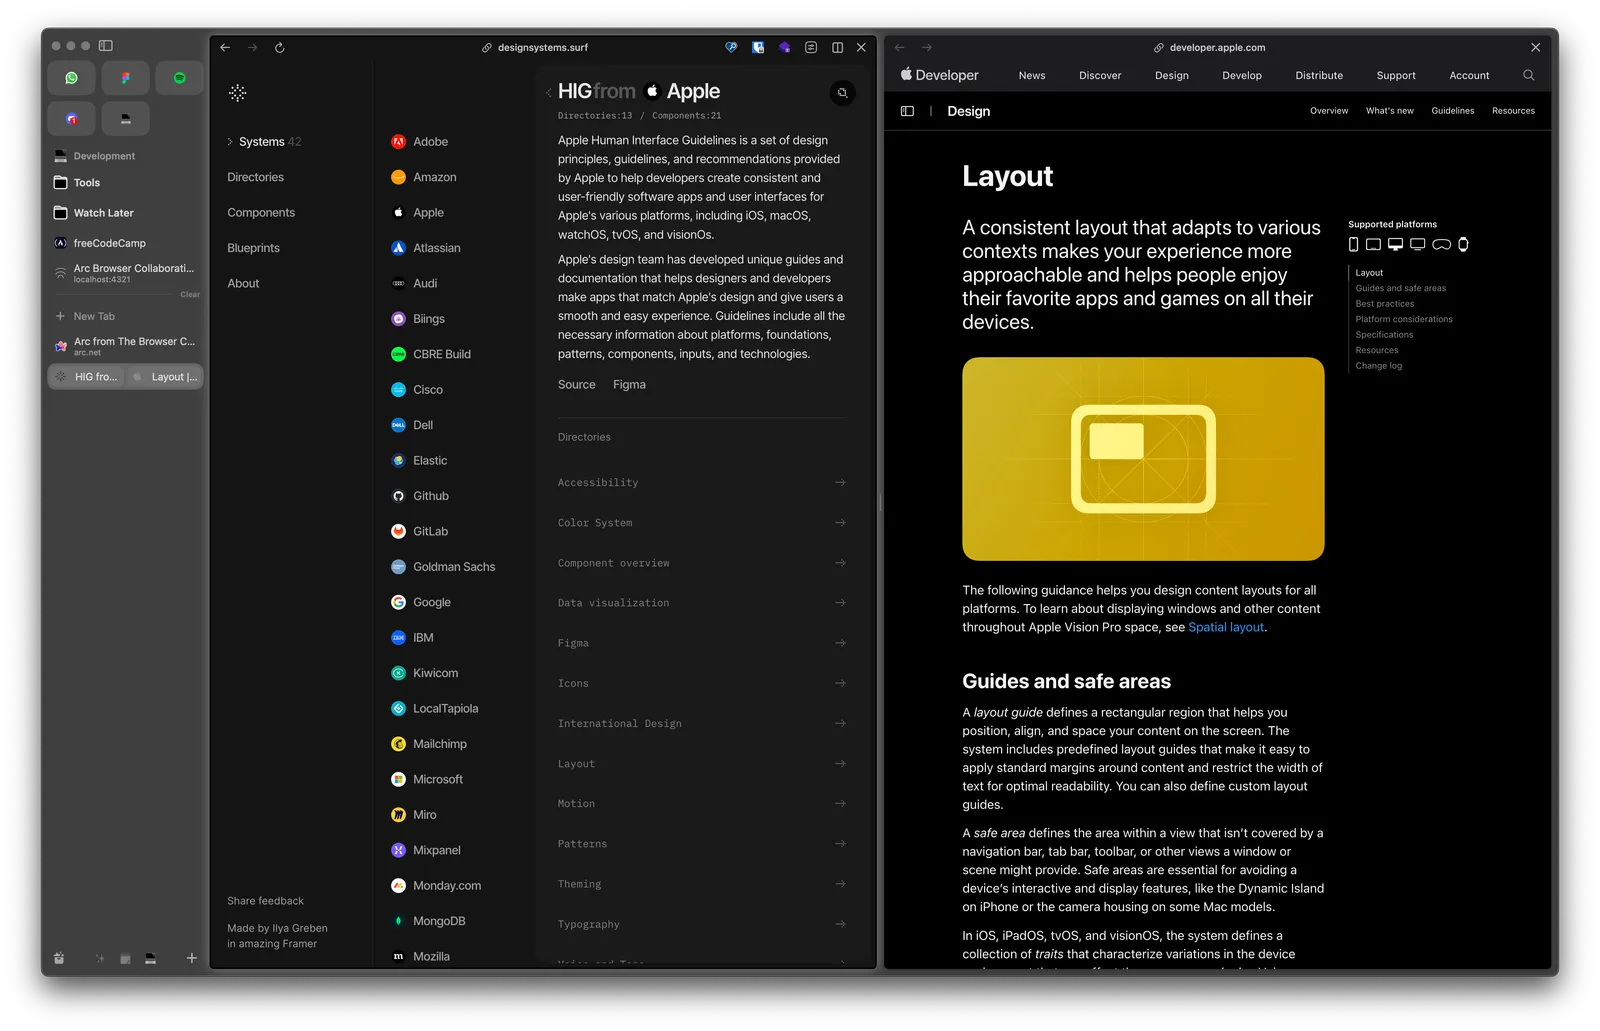Click the Google icon in the directory list
The width and height of the screenshot is (1600, 1031).
pyautogui.click(x=398, y=602)
